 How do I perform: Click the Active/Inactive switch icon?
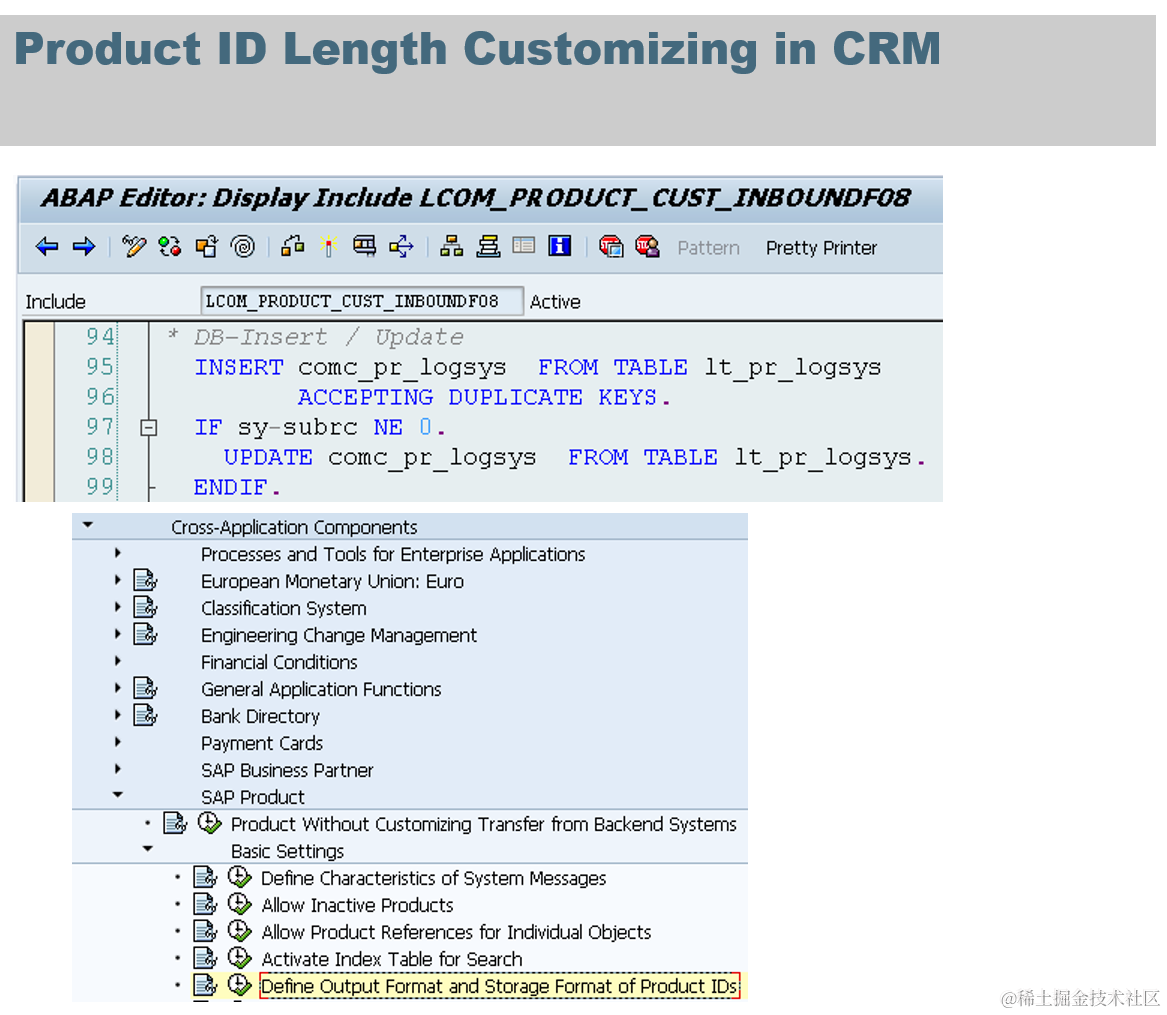tap(170, 246)
